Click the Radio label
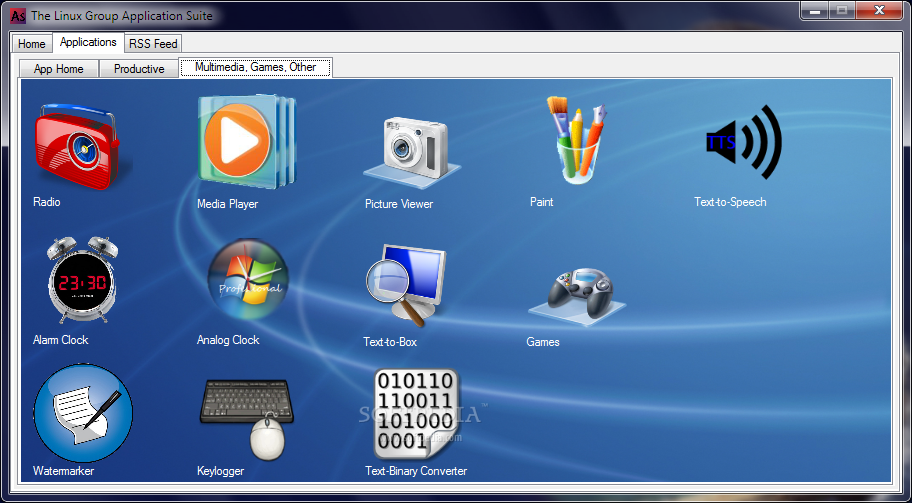The image size is (912, 503). [x=47, y=202]
